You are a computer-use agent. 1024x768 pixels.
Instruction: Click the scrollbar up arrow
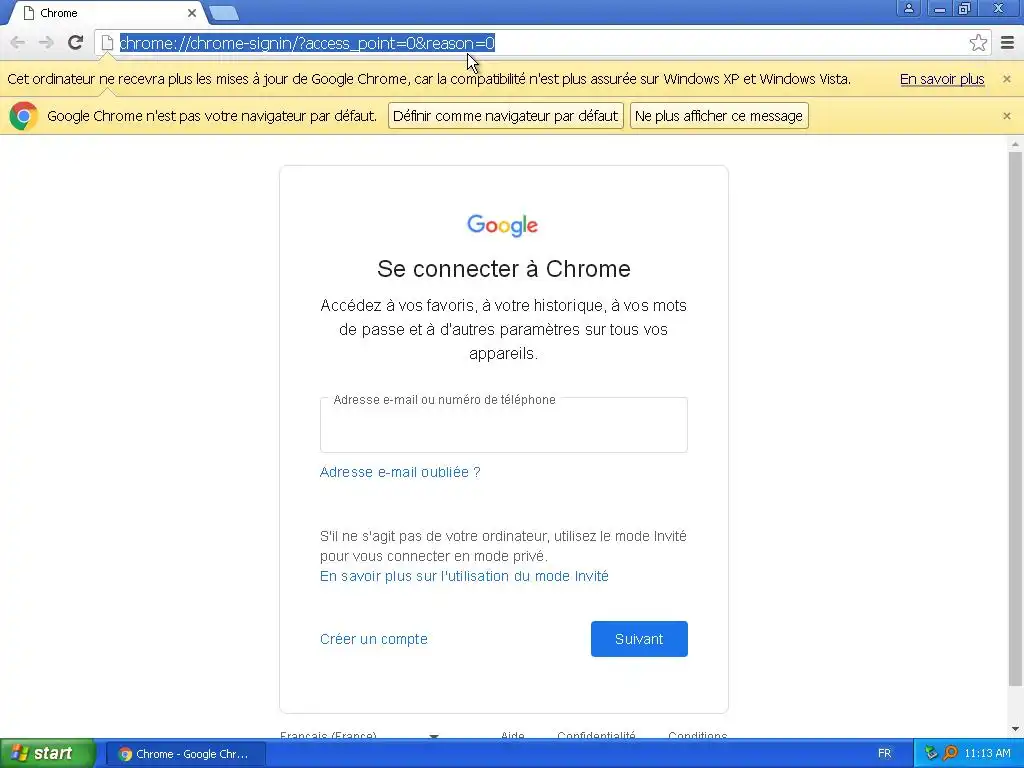coord(1015,144)
